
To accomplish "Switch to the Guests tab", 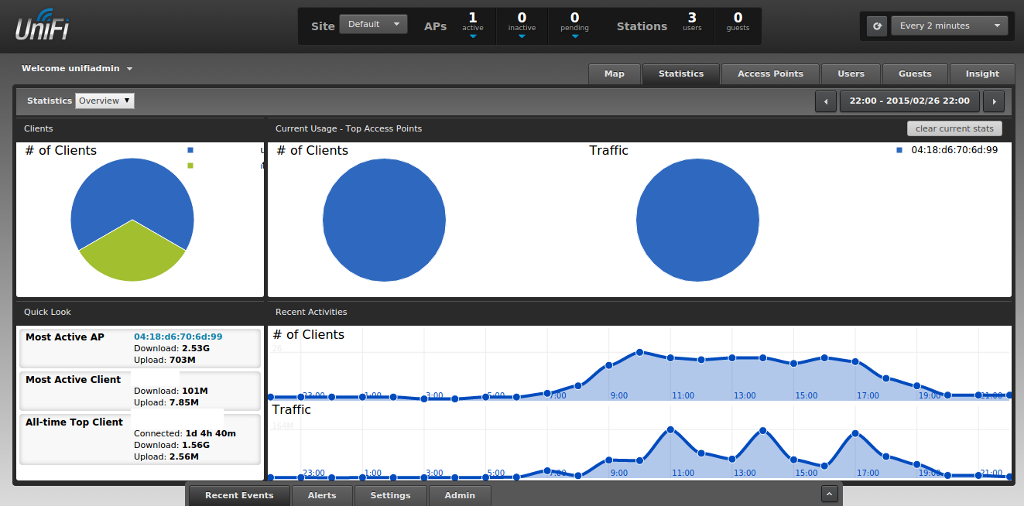I will coord(915,74).
